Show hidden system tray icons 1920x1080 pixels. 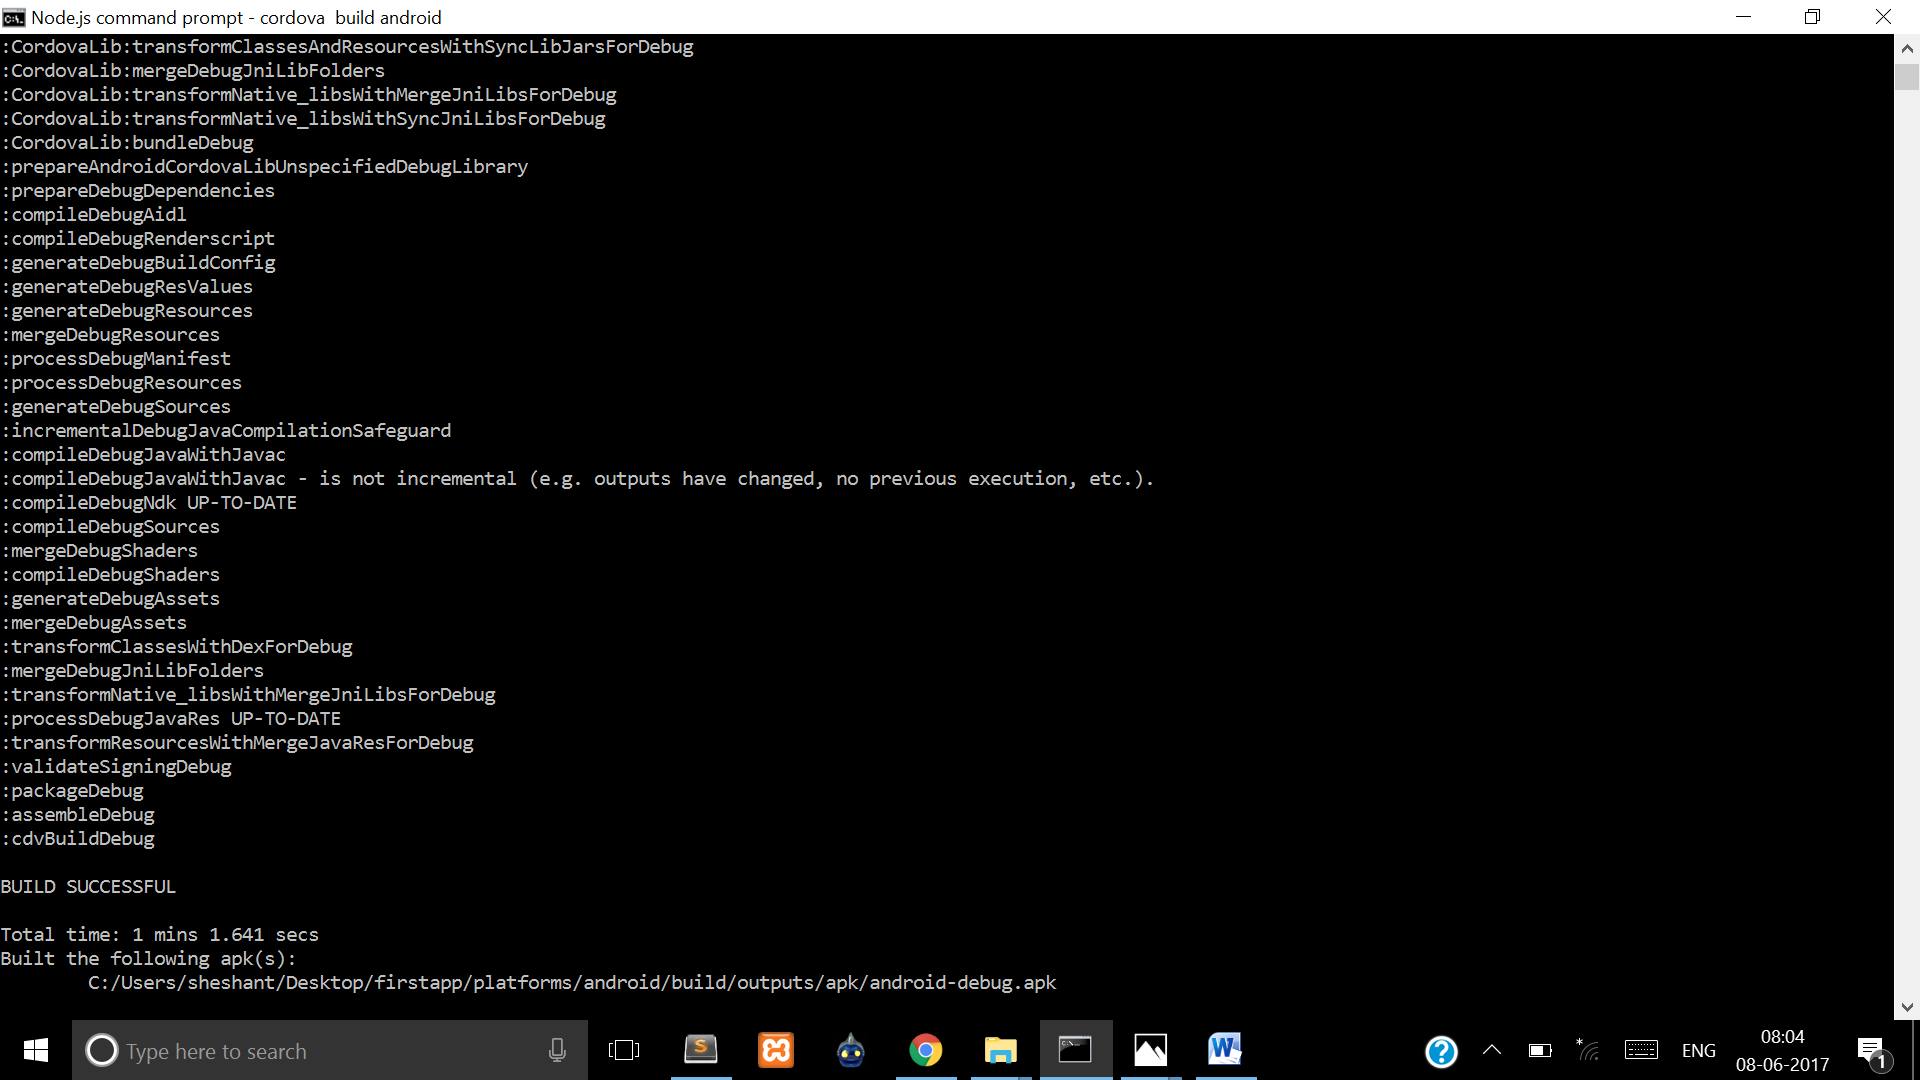[x=1492, y=1050]
